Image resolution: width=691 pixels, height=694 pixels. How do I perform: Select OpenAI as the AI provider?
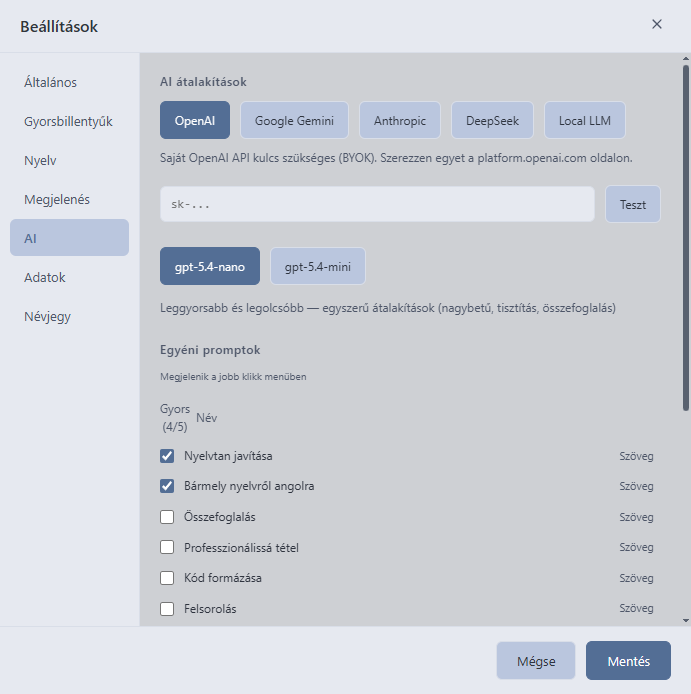(x=195, y=120)
